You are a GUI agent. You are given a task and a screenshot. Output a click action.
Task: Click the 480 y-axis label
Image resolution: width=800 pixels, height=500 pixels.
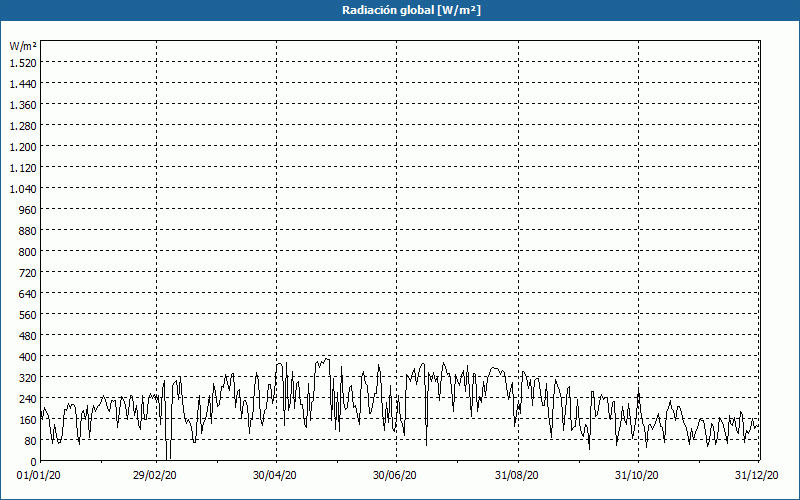click(28, 336)
